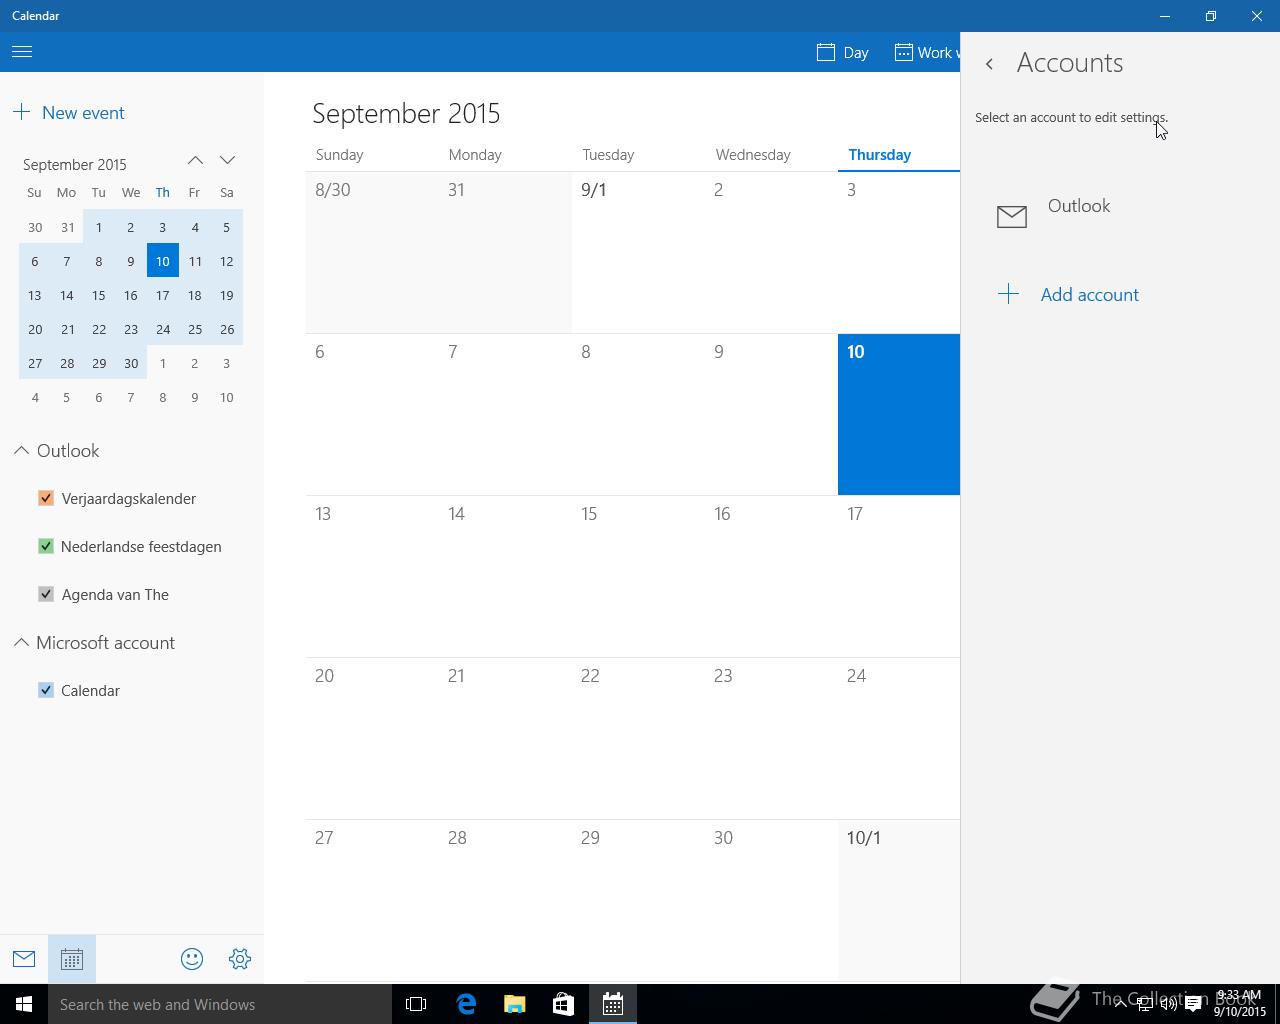The image size is (1280, 1024).
Task: Click day 14 cell in month grid
Action: click(505, 576)
